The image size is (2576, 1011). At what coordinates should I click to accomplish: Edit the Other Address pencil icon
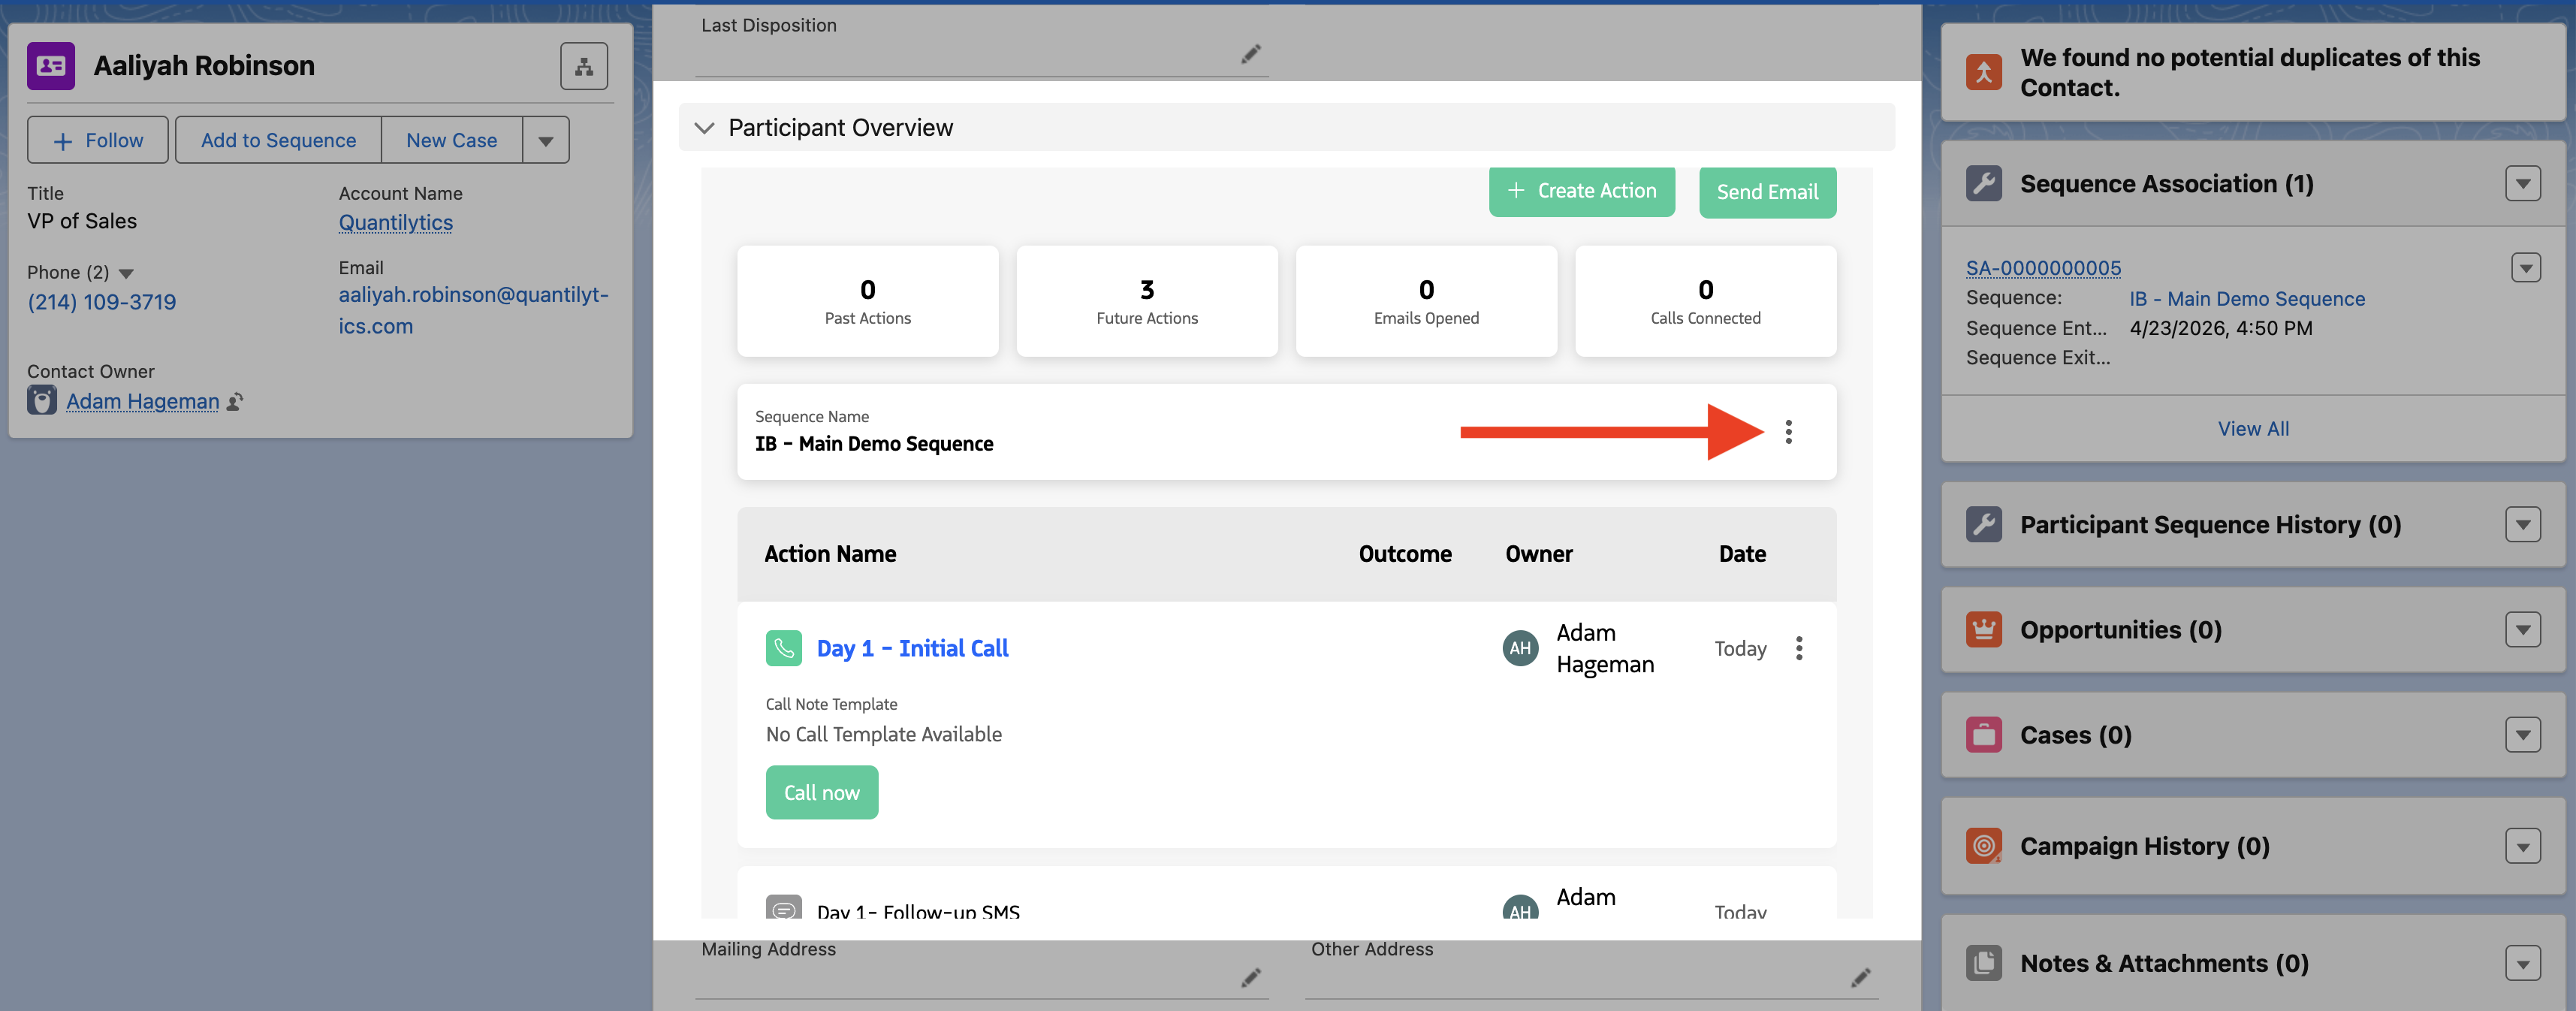[x=1862, y=977]
